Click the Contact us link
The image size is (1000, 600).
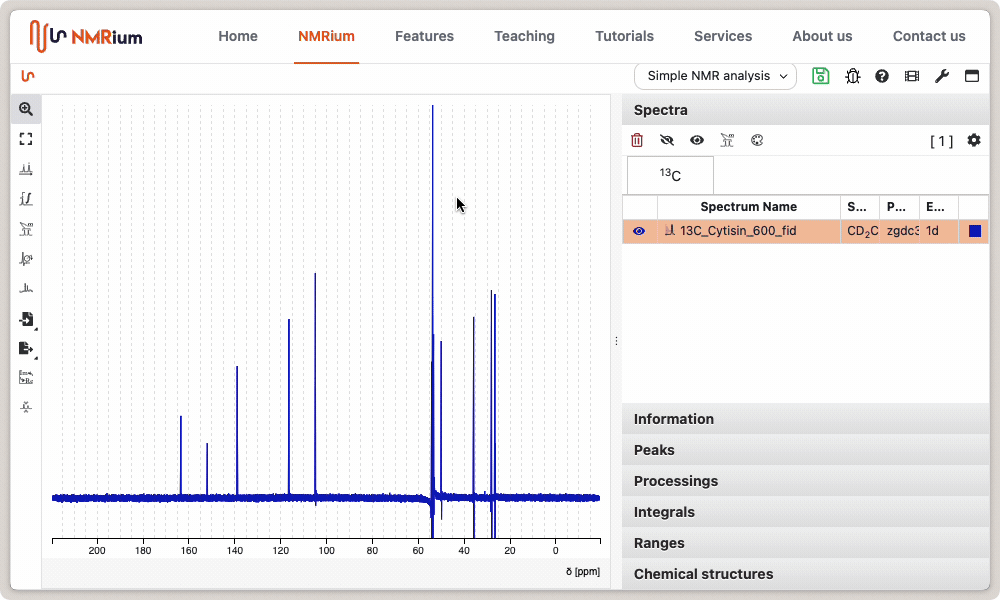(x=929, y=36)
